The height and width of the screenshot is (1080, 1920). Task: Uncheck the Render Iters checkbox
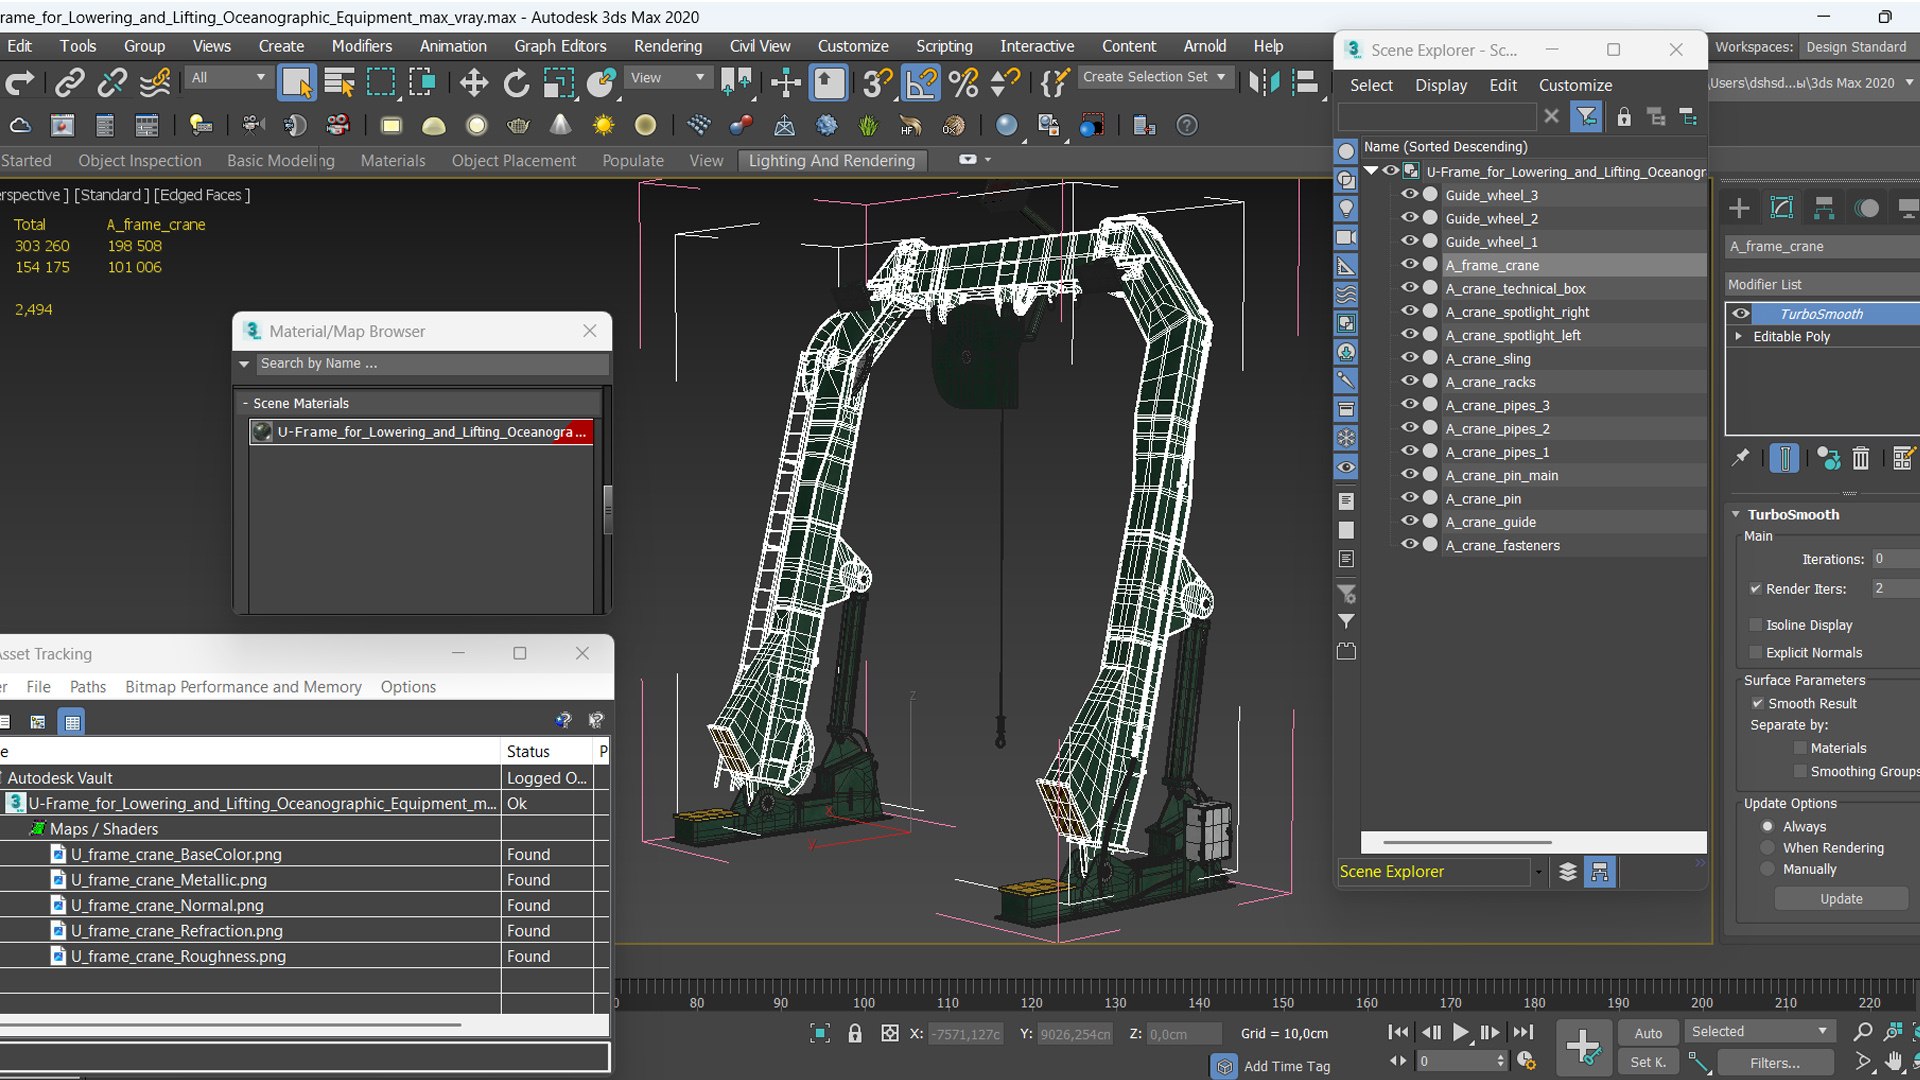(x=1755, y=589)
